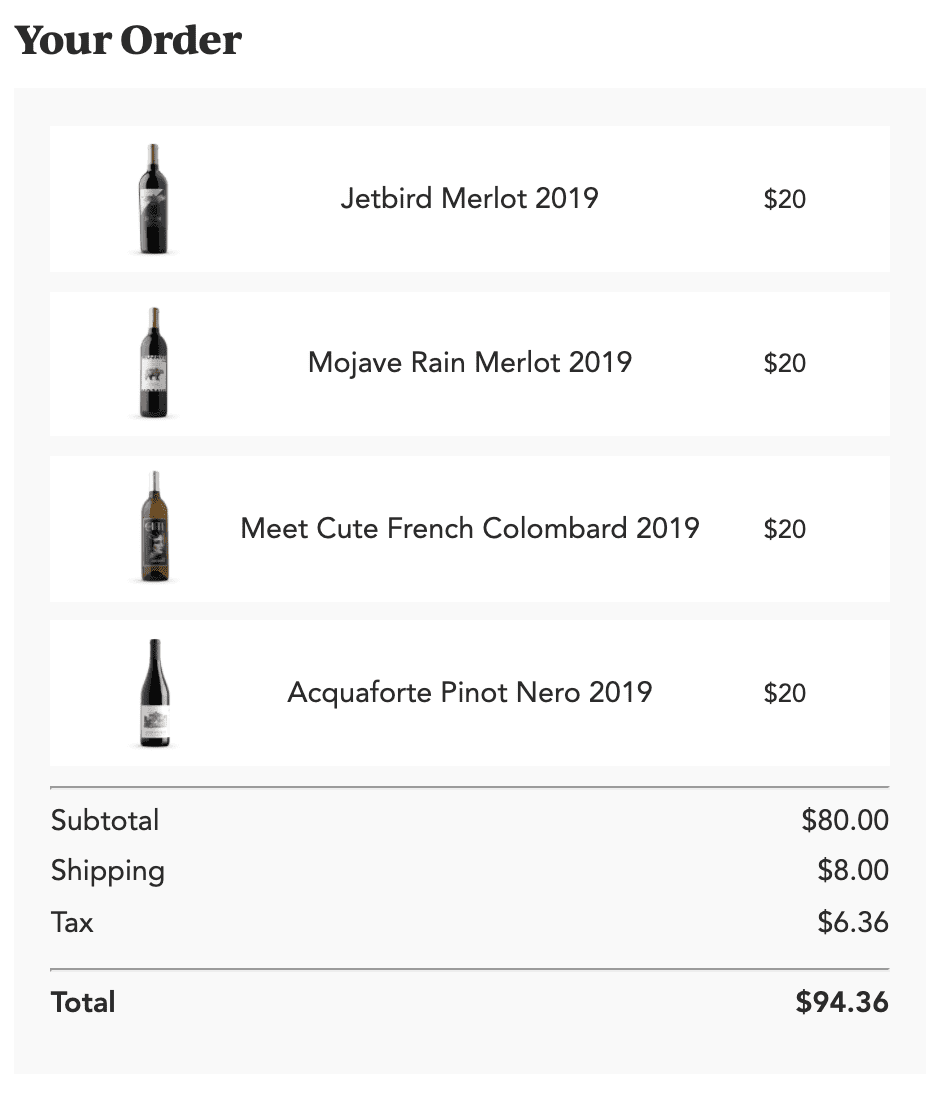
Task: Click the $94.36 total amount
Action: coord(842,1002)
